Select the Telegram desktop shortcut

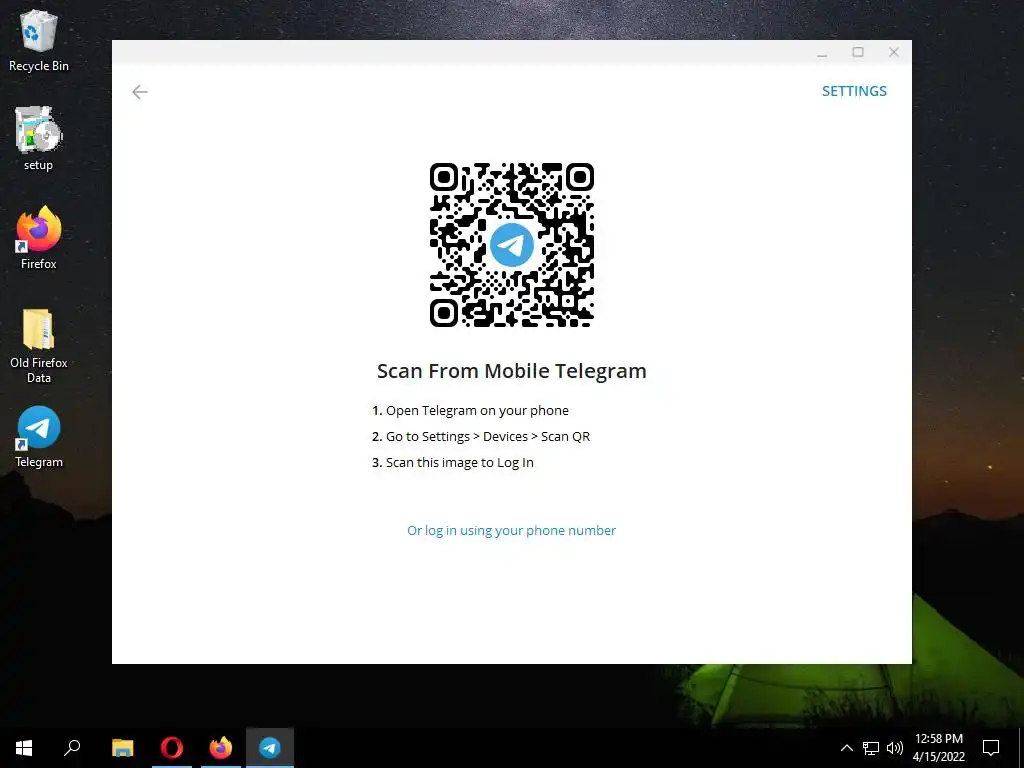click(x=39, y=436)
